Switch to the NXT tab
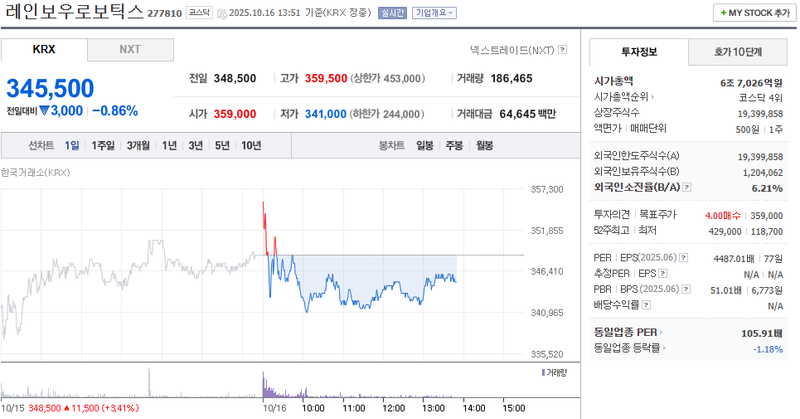This screenshot has width=800, height=419. click(130, 49)
